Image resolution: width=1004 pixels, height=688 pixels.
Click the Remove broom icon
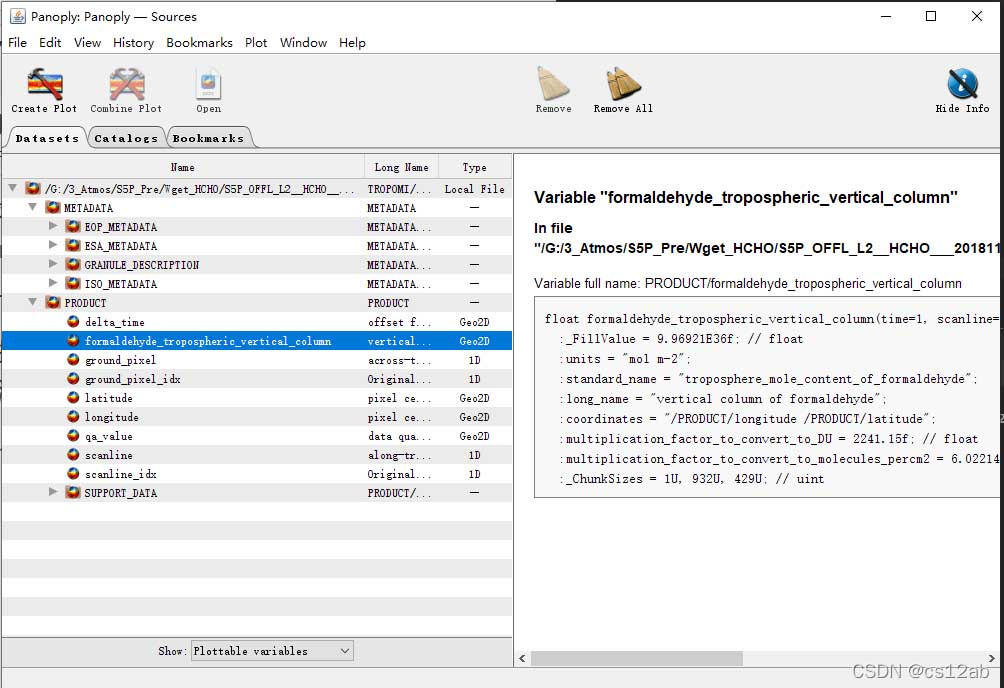pos(553,84)
